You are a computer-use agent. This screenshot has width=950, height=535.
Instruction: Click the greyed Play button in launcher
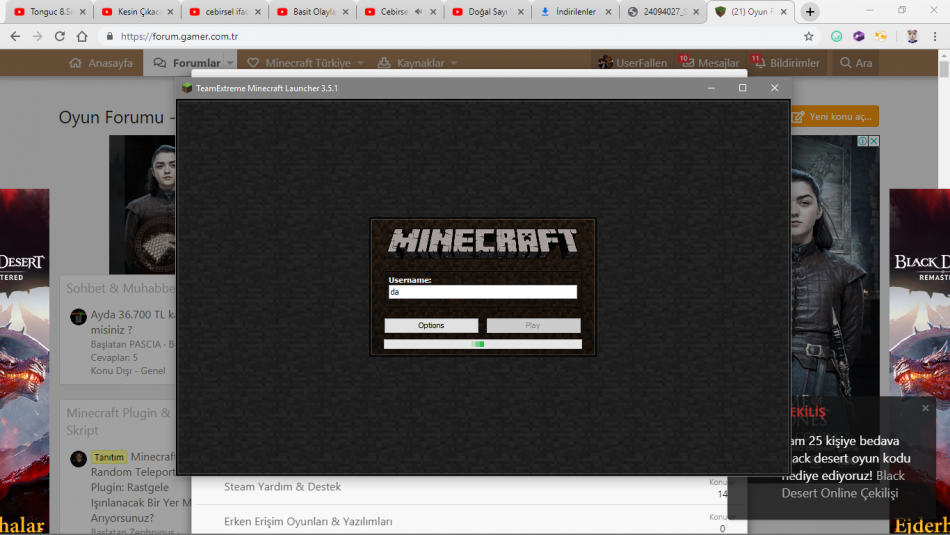[533, 325]
